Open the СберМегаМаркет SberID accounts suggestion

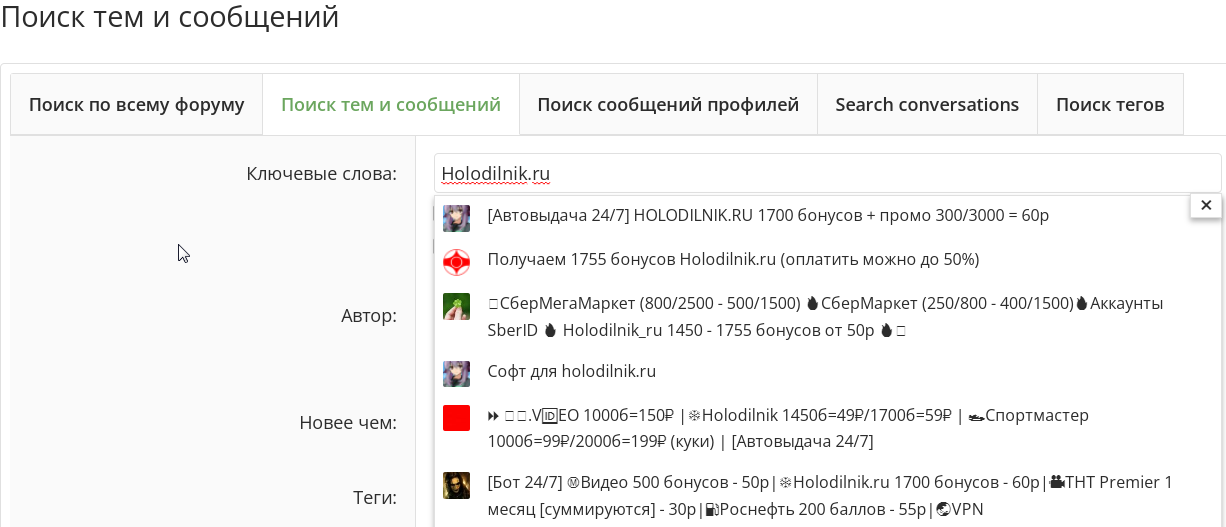pos(825,316)
